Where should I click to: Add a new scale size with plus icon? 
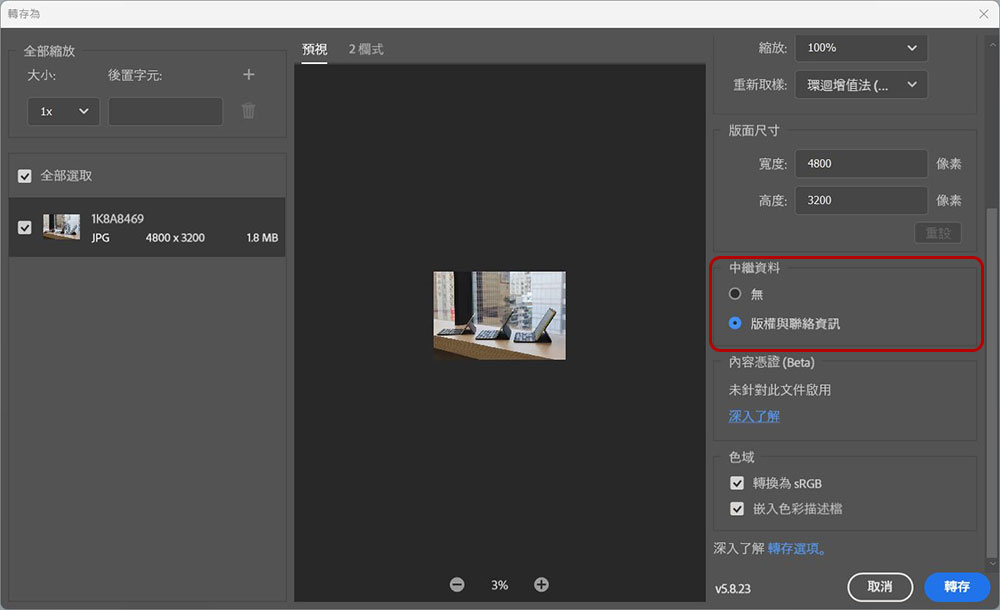pyautogui.click(x=249, y=75)
